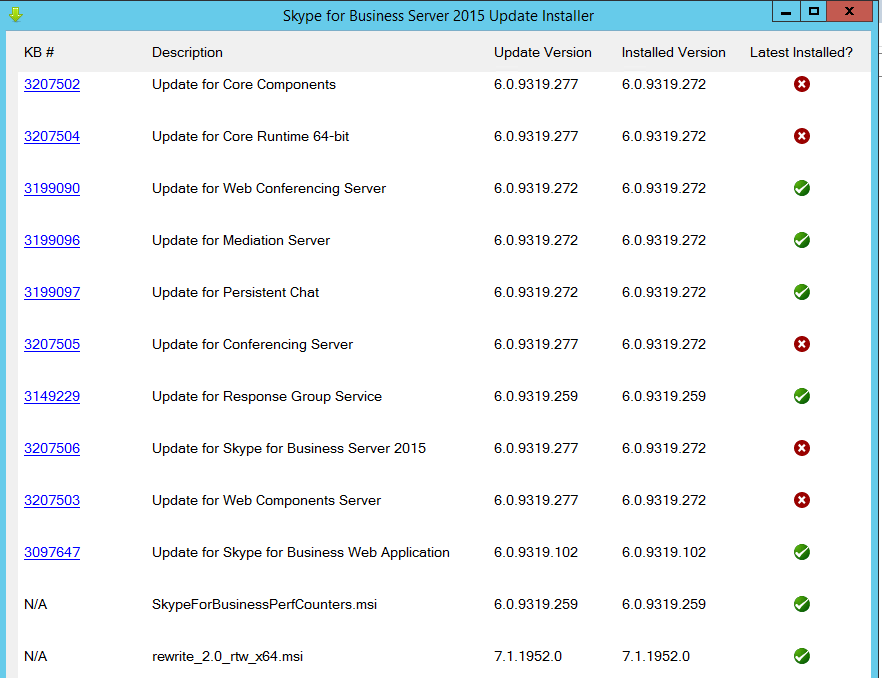
Task: Click green checkmark for Web Conferencing Server
Action: (x=801, y=188)
